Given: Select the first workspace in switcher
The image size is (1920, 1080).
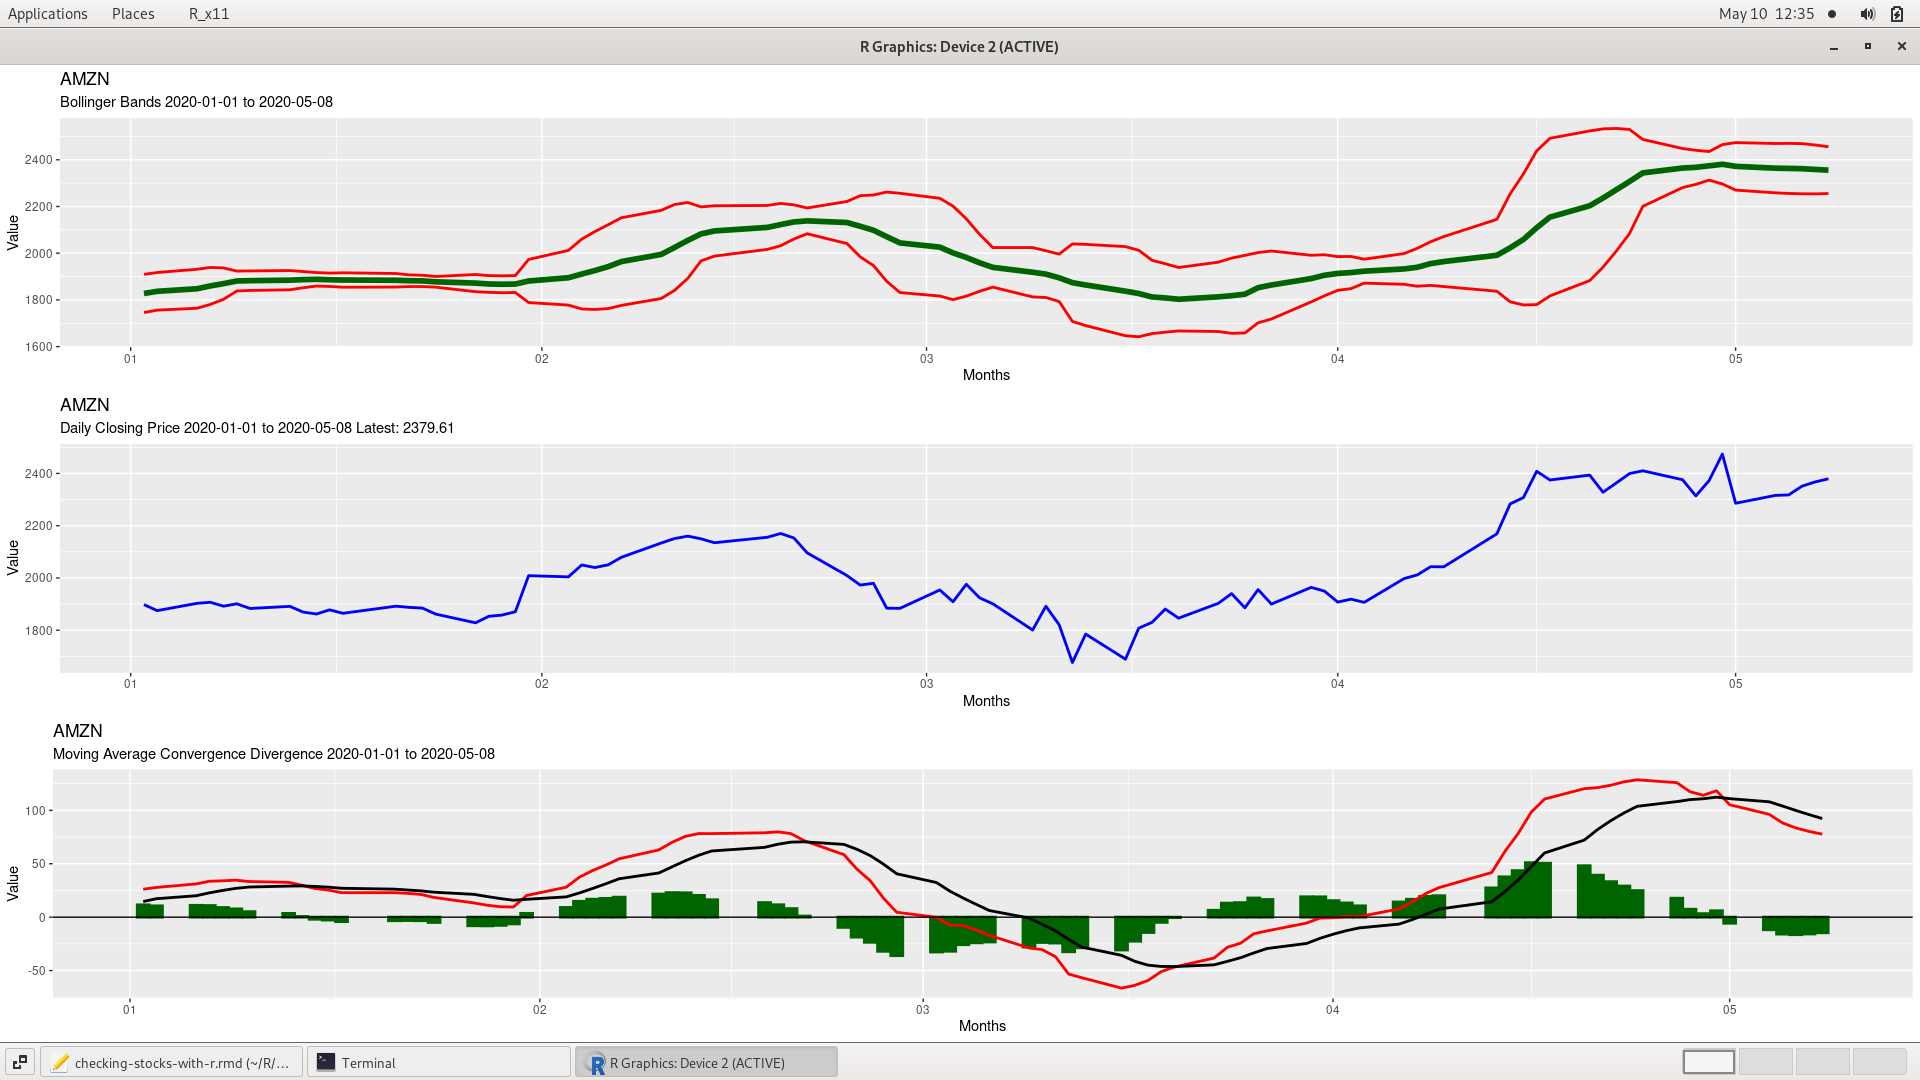Looking at the screenshot, I should (x=1708, y=1061).
